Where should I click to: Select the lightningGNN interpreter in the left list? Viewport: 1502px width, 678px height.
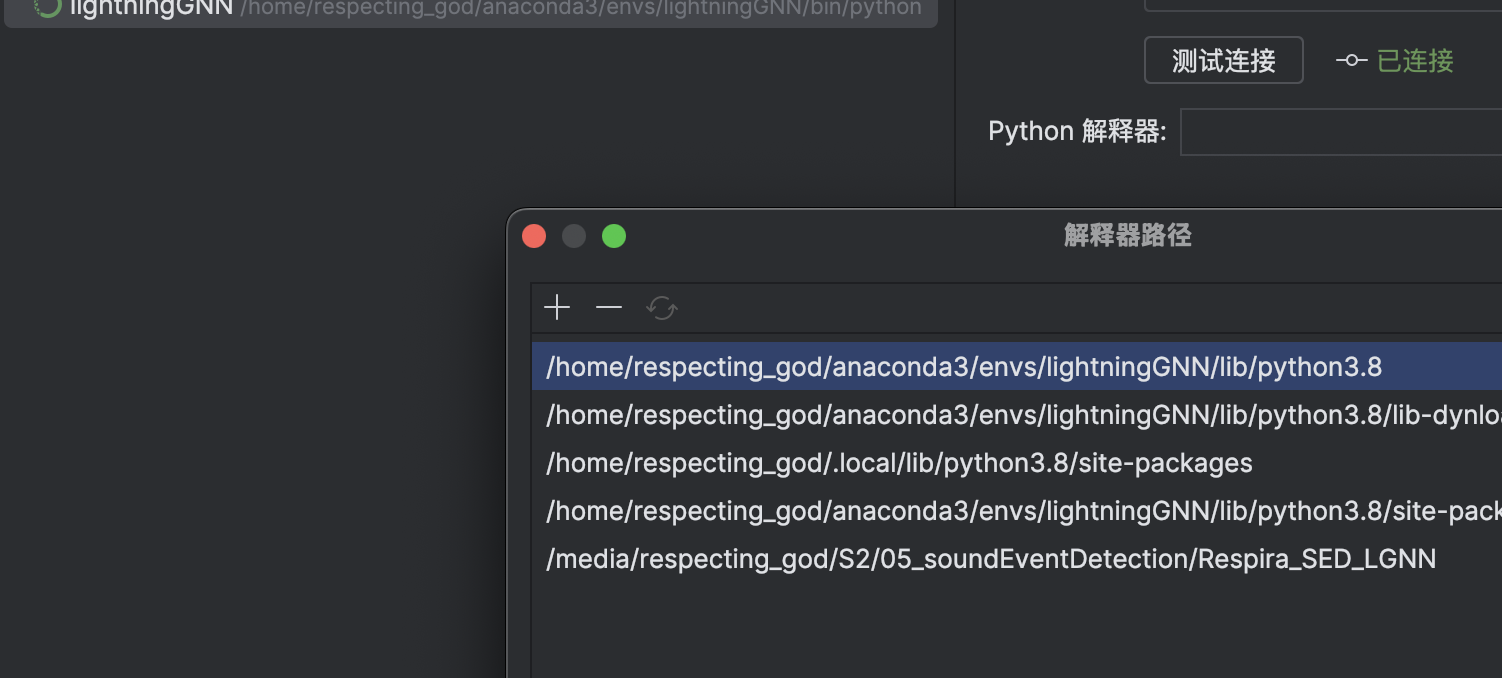[x=470, y=10]
